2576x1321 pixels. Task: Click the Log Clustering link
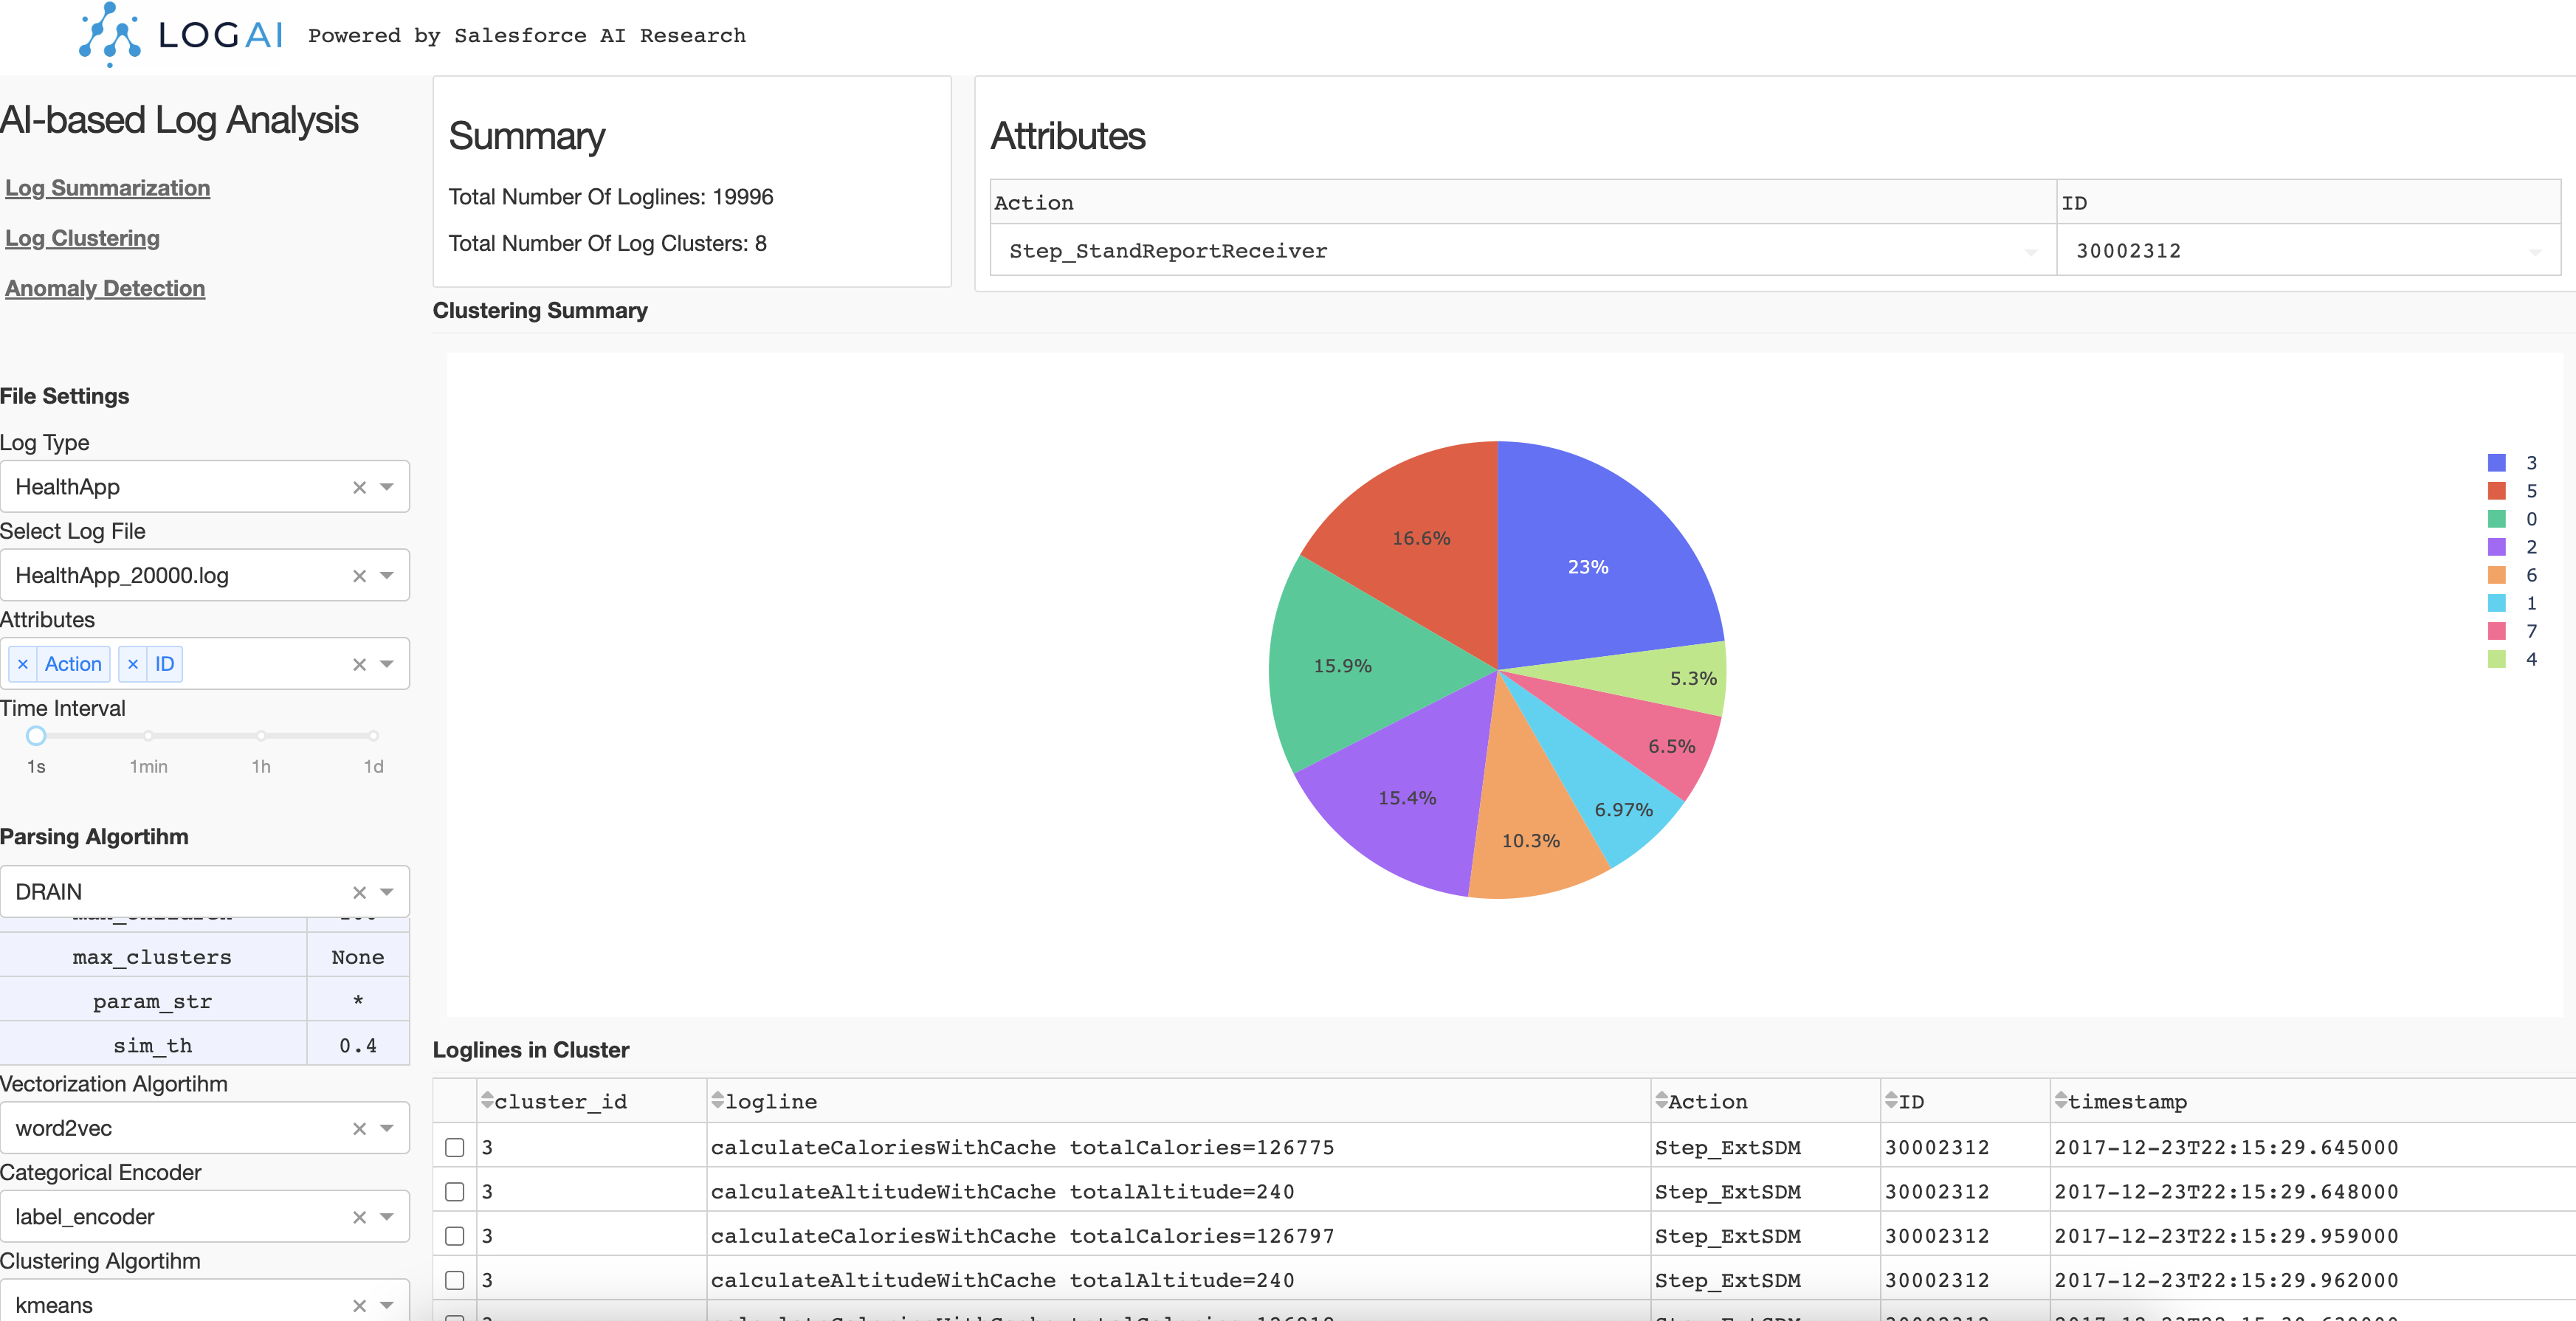83,236
